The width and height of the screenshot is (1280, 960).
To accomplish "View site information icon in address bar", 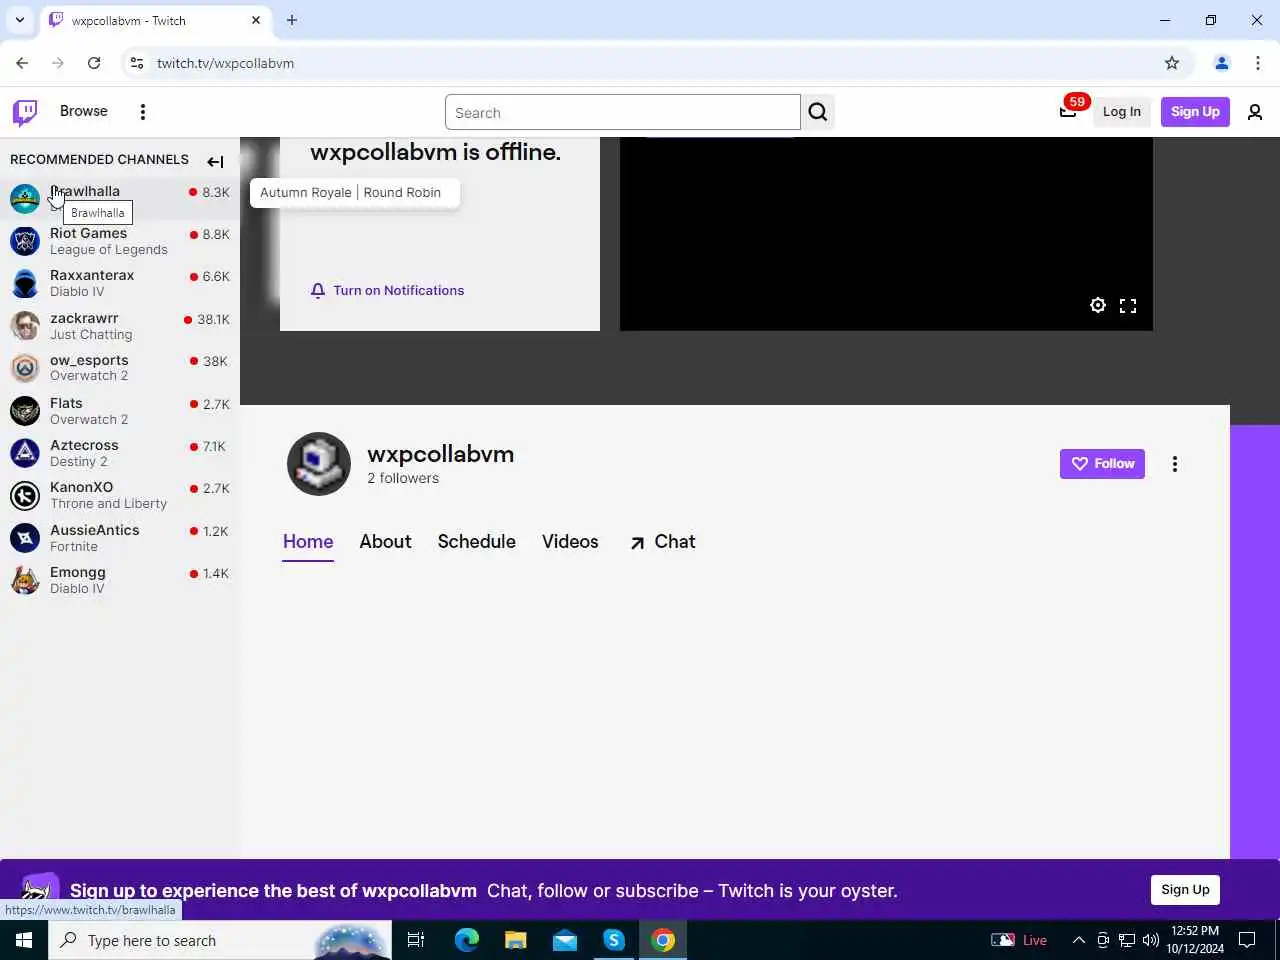I will pos(137,63).
